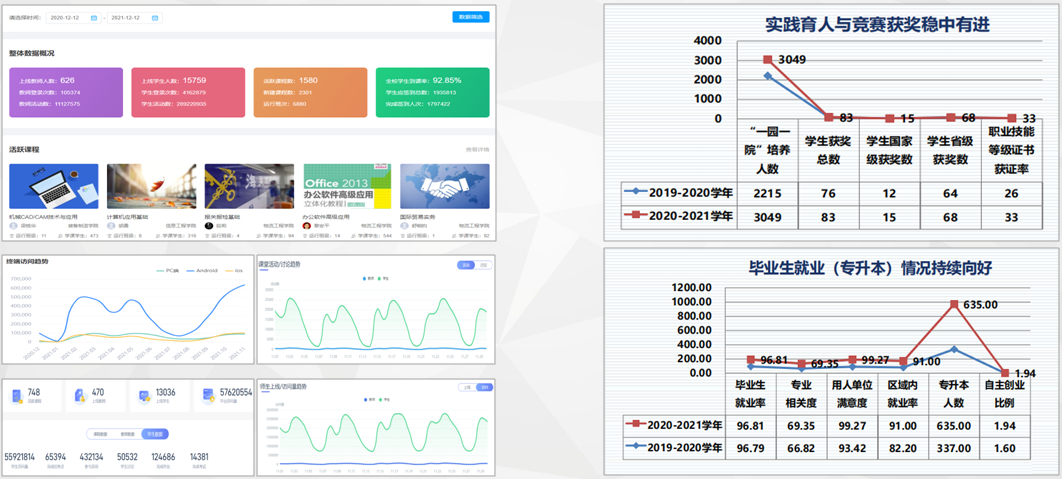Image resolution: width=1062 pixels, height=479 pixels.
Task: Open the start date calendar icon
Action: click(x=94, y=18)
